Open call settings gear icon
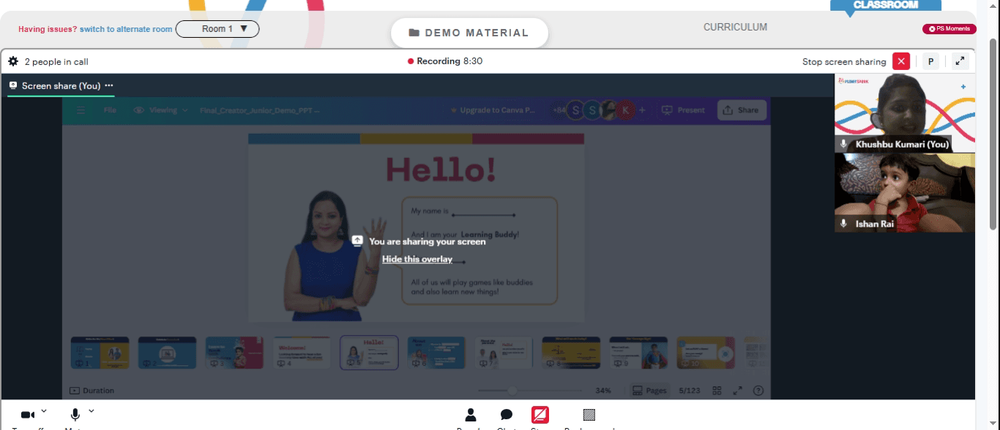The image size is (1000, 430). (x=13, y=62)
